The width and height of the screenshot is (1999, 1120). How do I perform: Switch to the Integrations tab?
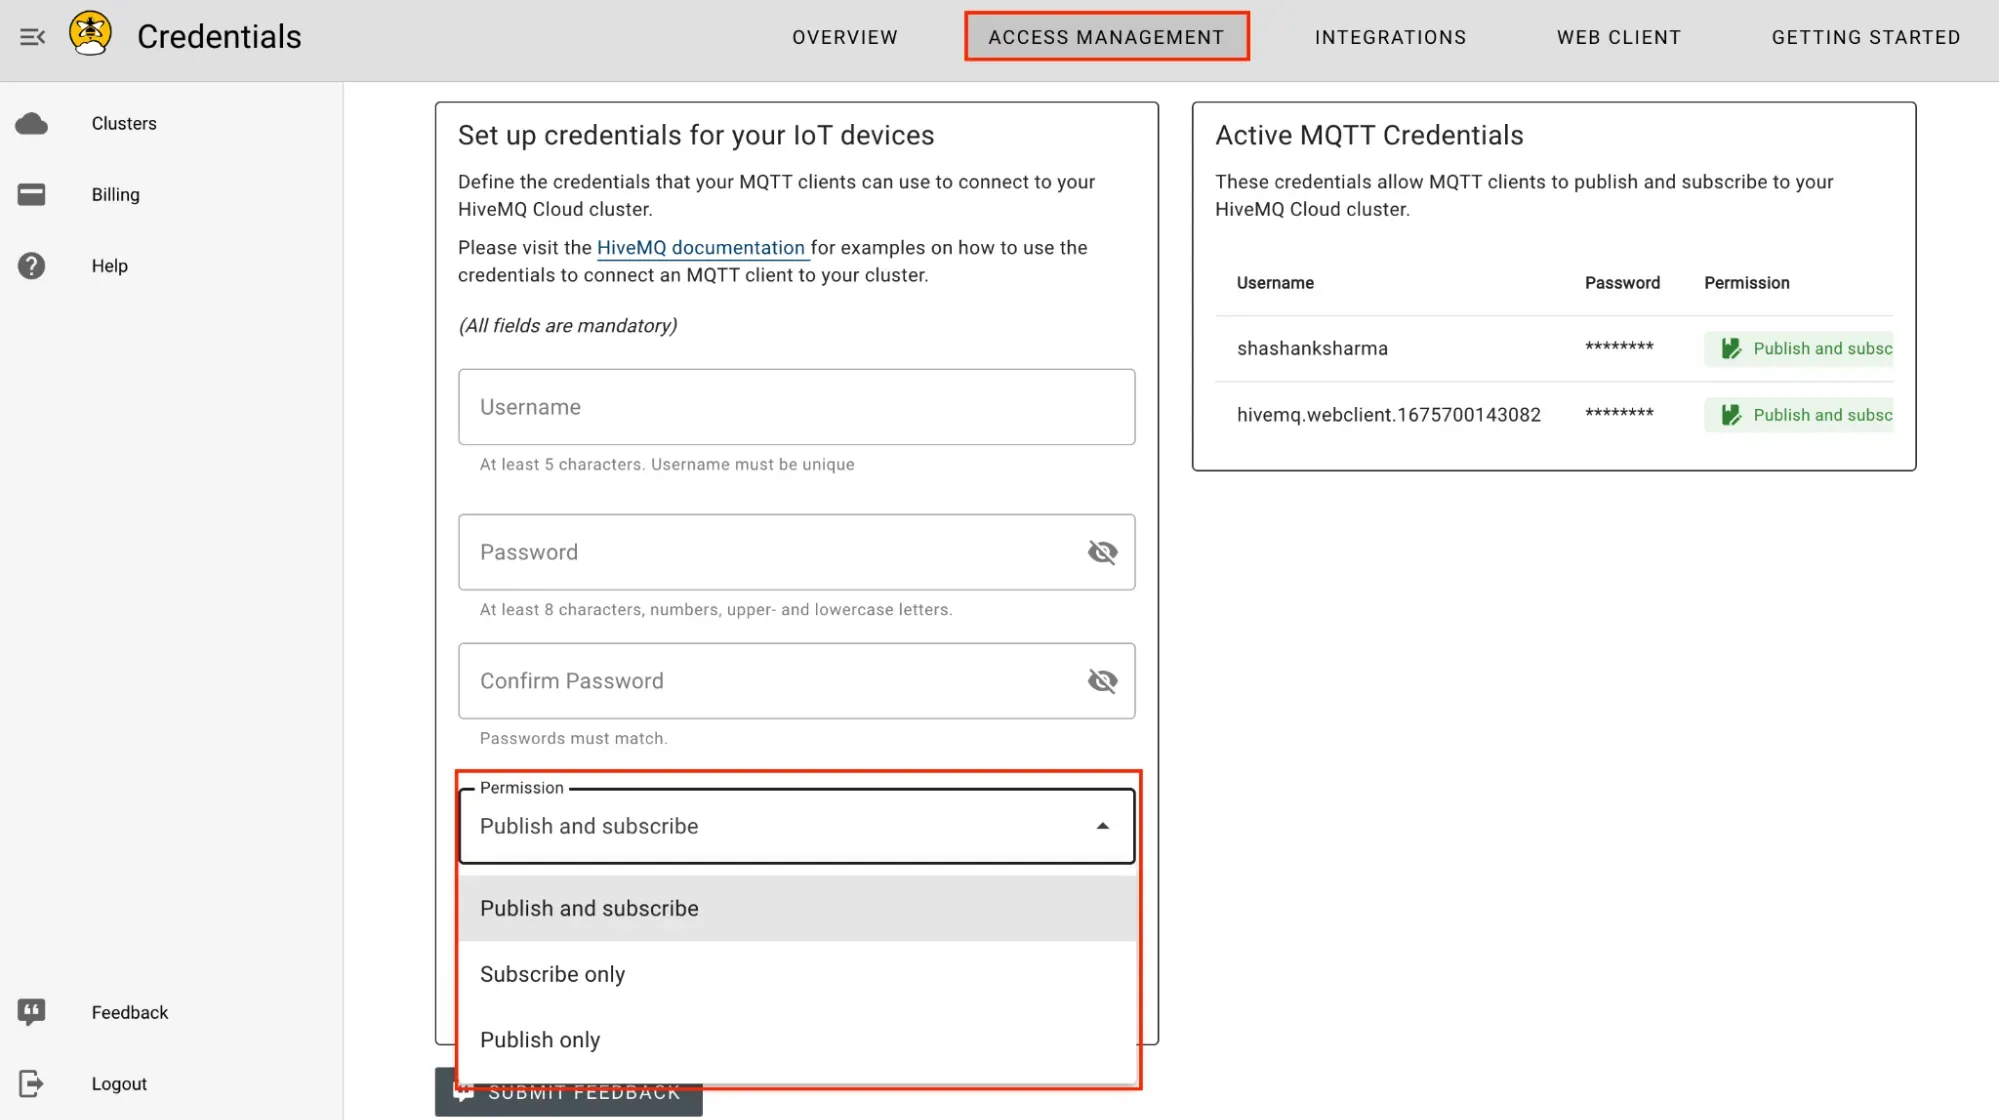1390,37
